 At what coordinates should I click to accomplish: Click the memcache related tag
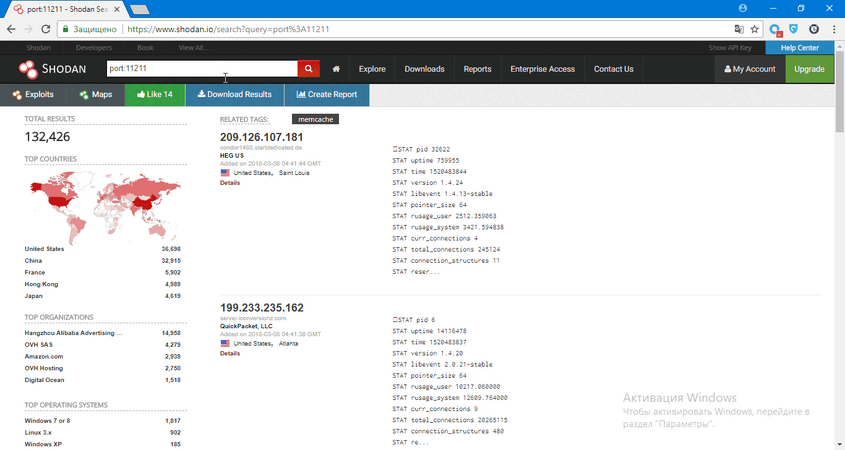(x=321, y=119)
